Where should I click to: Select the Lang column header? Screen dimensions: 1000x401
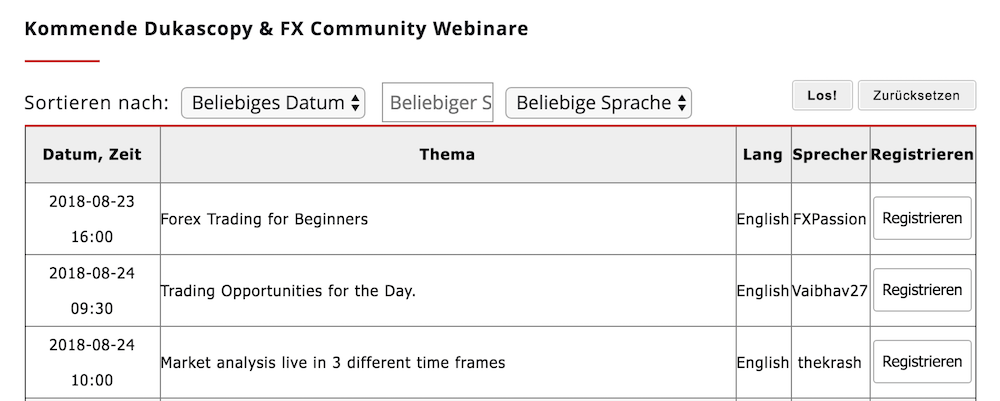click(x=763, y=155)
